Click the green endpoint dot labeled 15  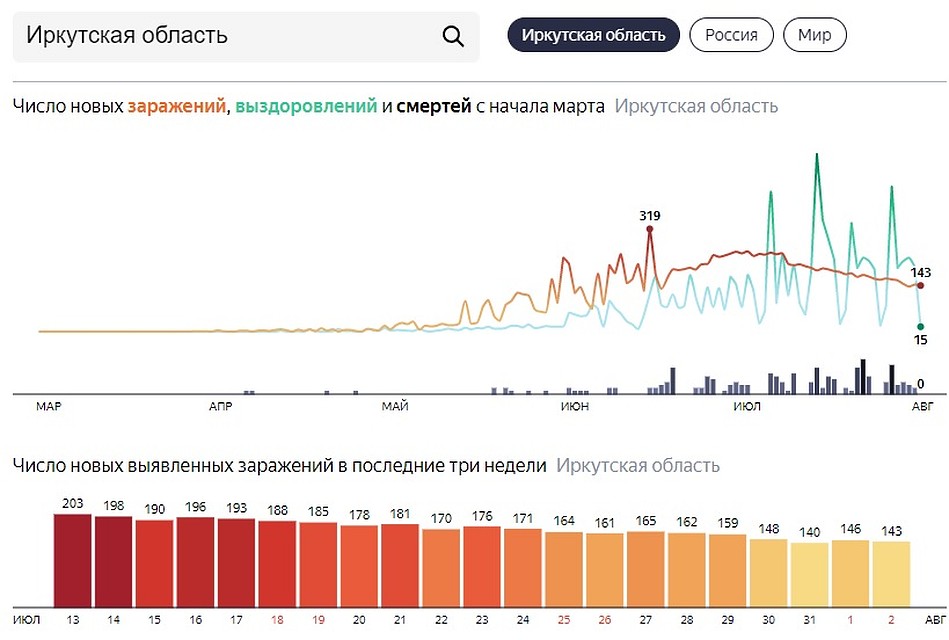tap(918, 326)
